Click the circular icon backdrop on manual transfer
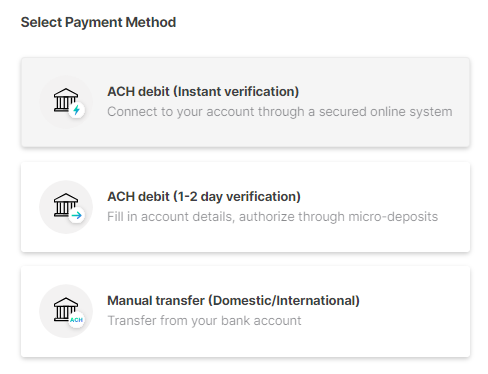Screen dimensions: 488x374 66,311
